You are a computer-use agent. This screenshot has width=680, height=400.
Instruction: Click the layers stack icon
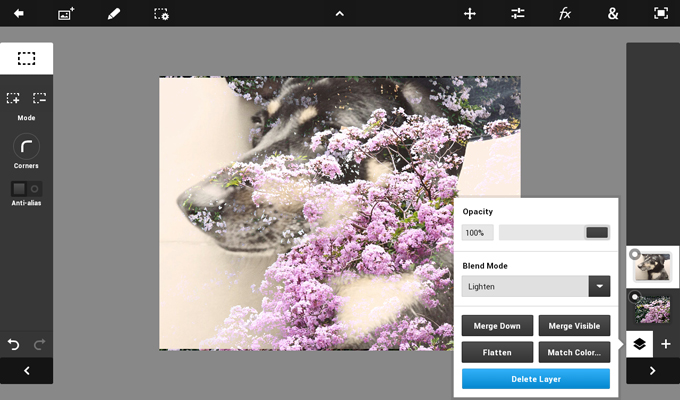click(639, 344)
